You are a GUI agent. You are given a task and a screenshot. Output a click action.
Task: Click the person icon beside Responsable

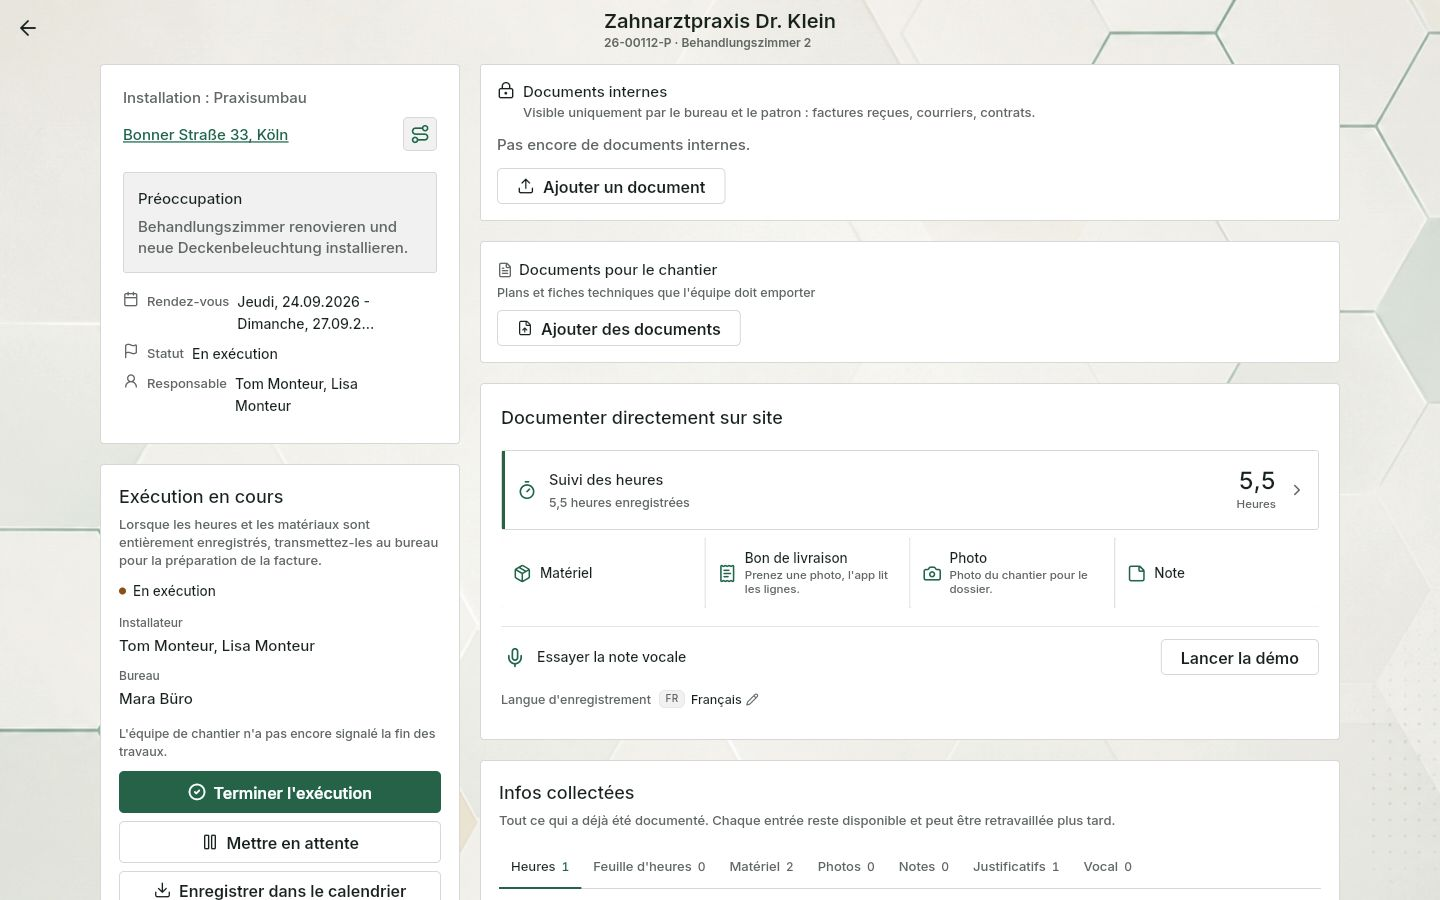click(x=131, y=382)
